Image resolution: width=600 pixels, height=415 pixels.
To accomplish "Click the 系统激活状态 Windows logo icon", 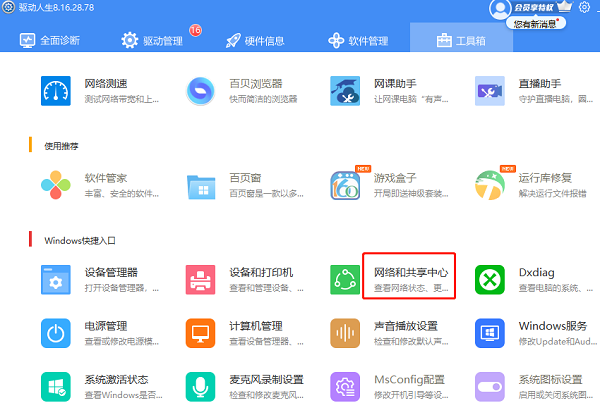I will 55,387.
